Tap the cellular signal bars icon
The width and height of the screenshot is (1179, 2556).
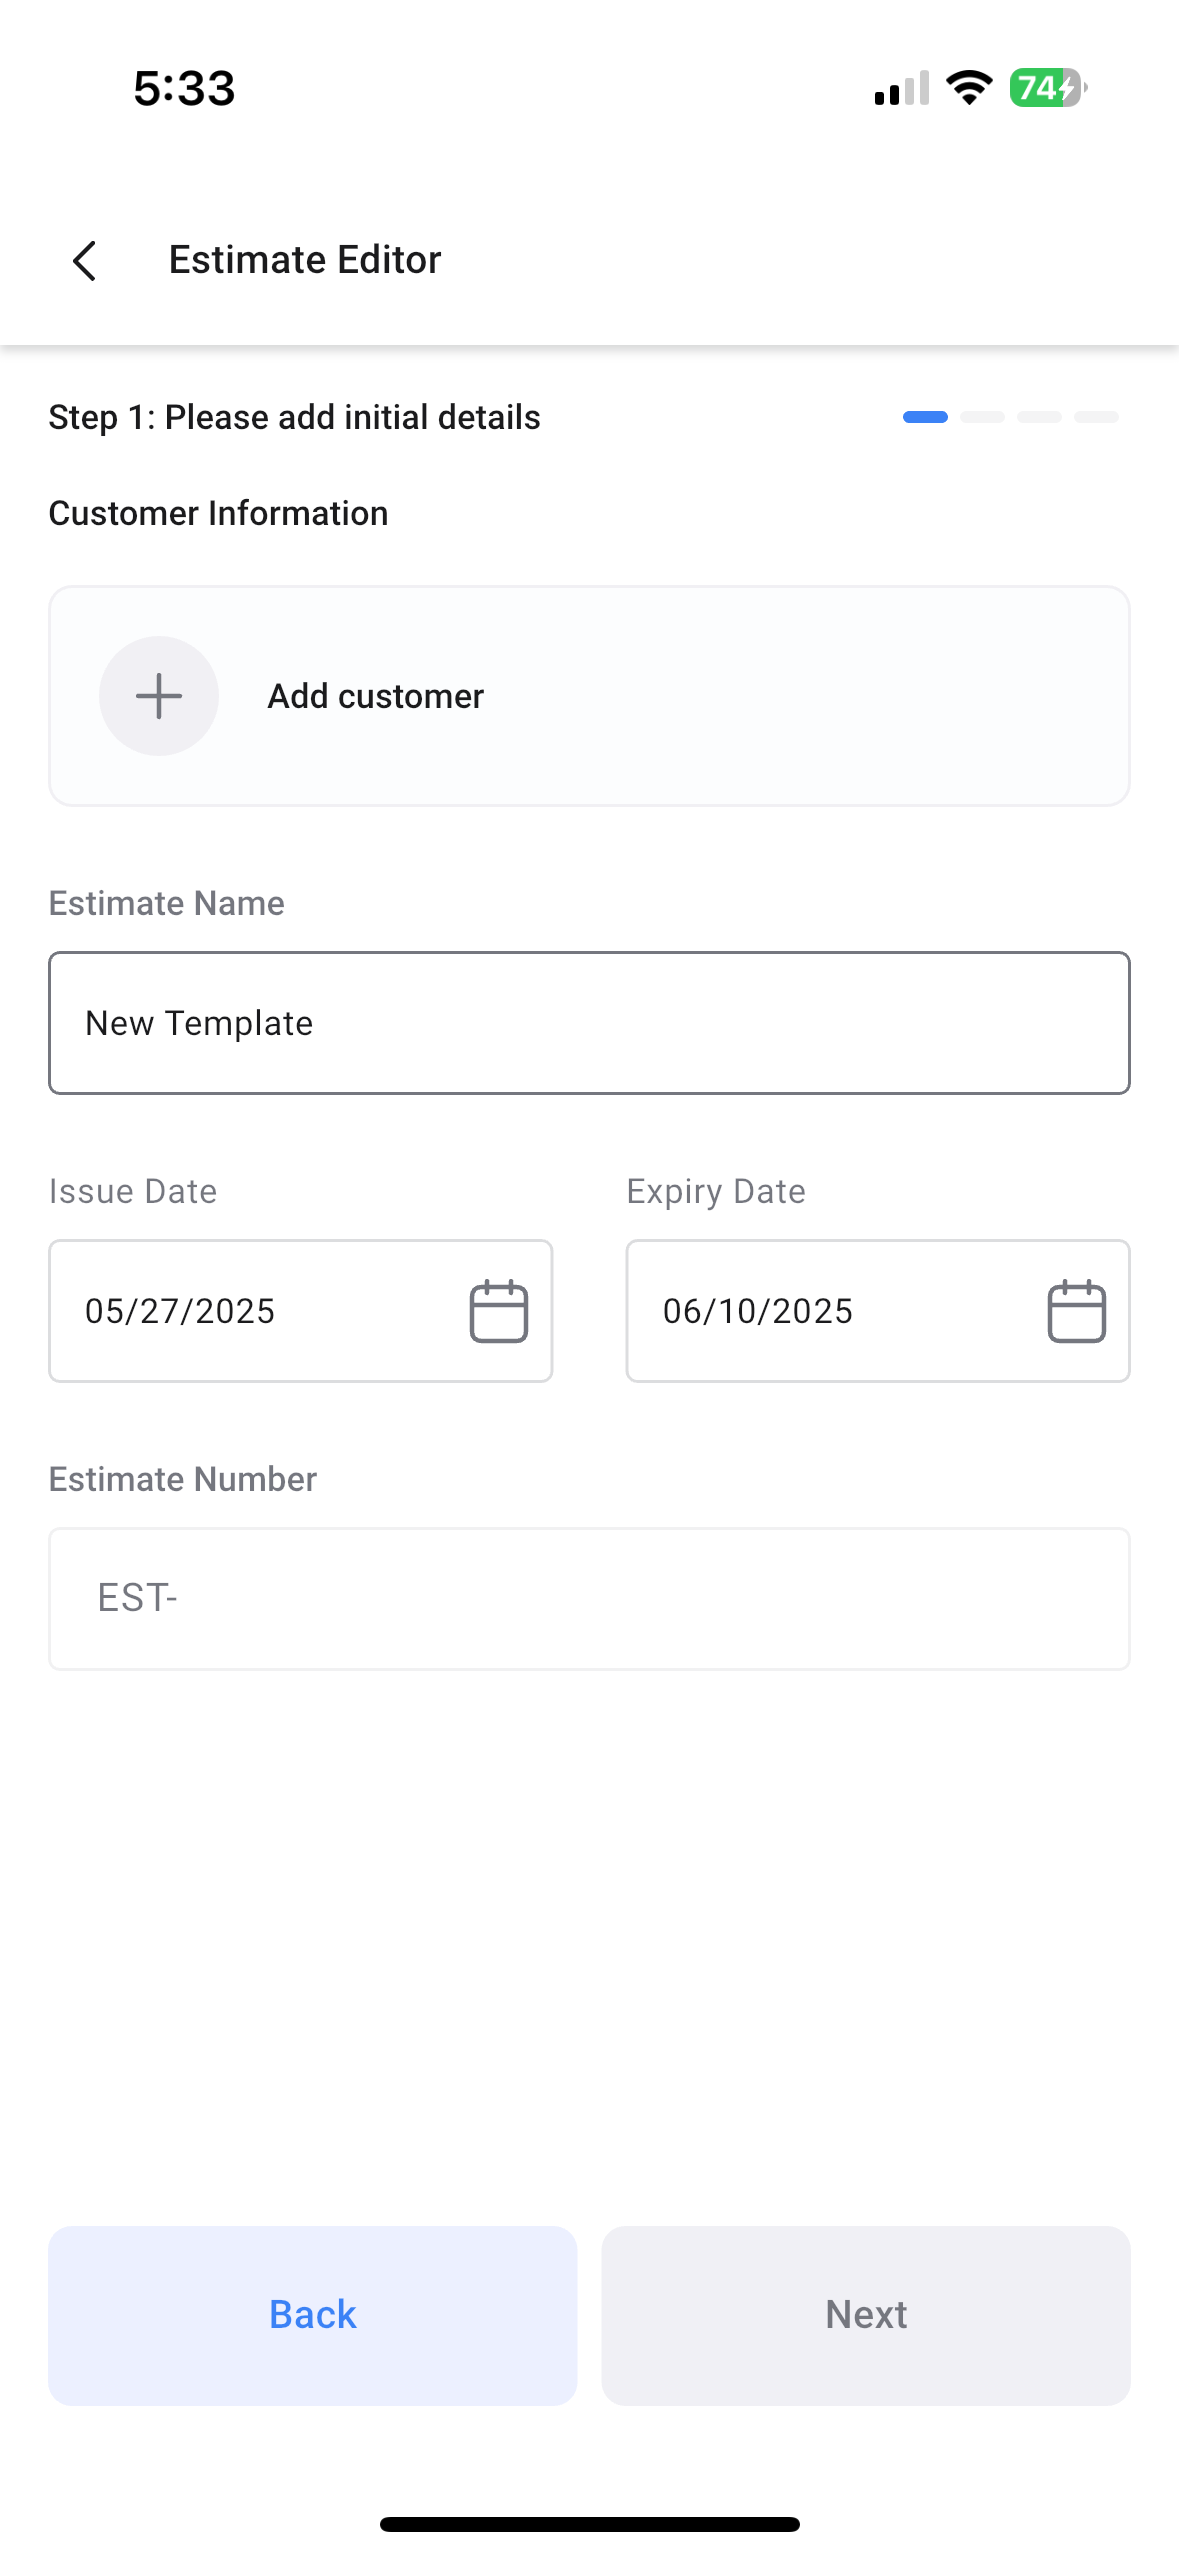tap(901, 88)
